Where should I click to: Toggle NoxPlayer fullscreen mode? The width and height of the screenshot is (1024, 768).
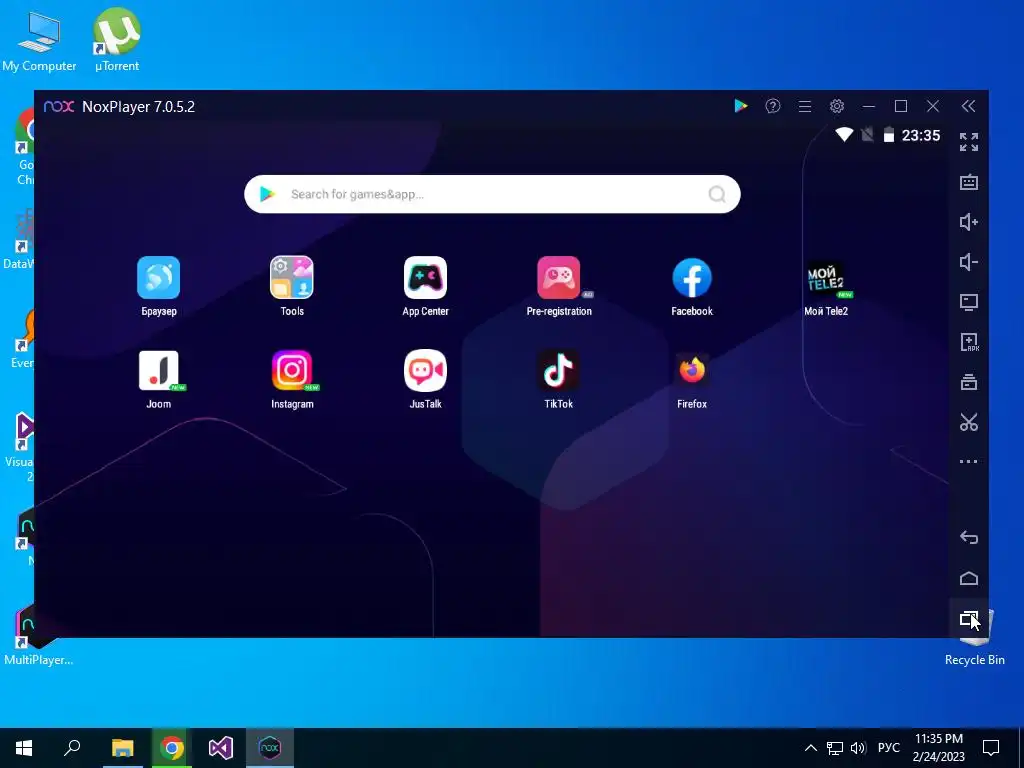969,142
